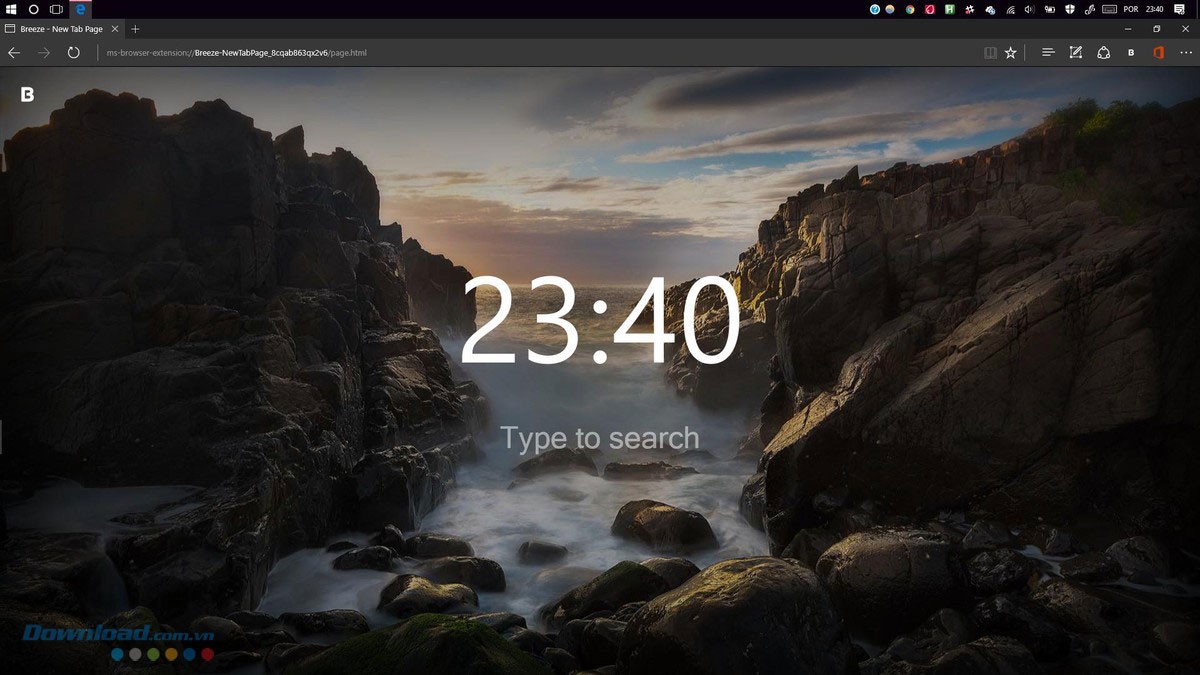Select the Breeze - New Tab Page tab
This screenshot has width=1200, height=675.
click(x=60, y=29)
